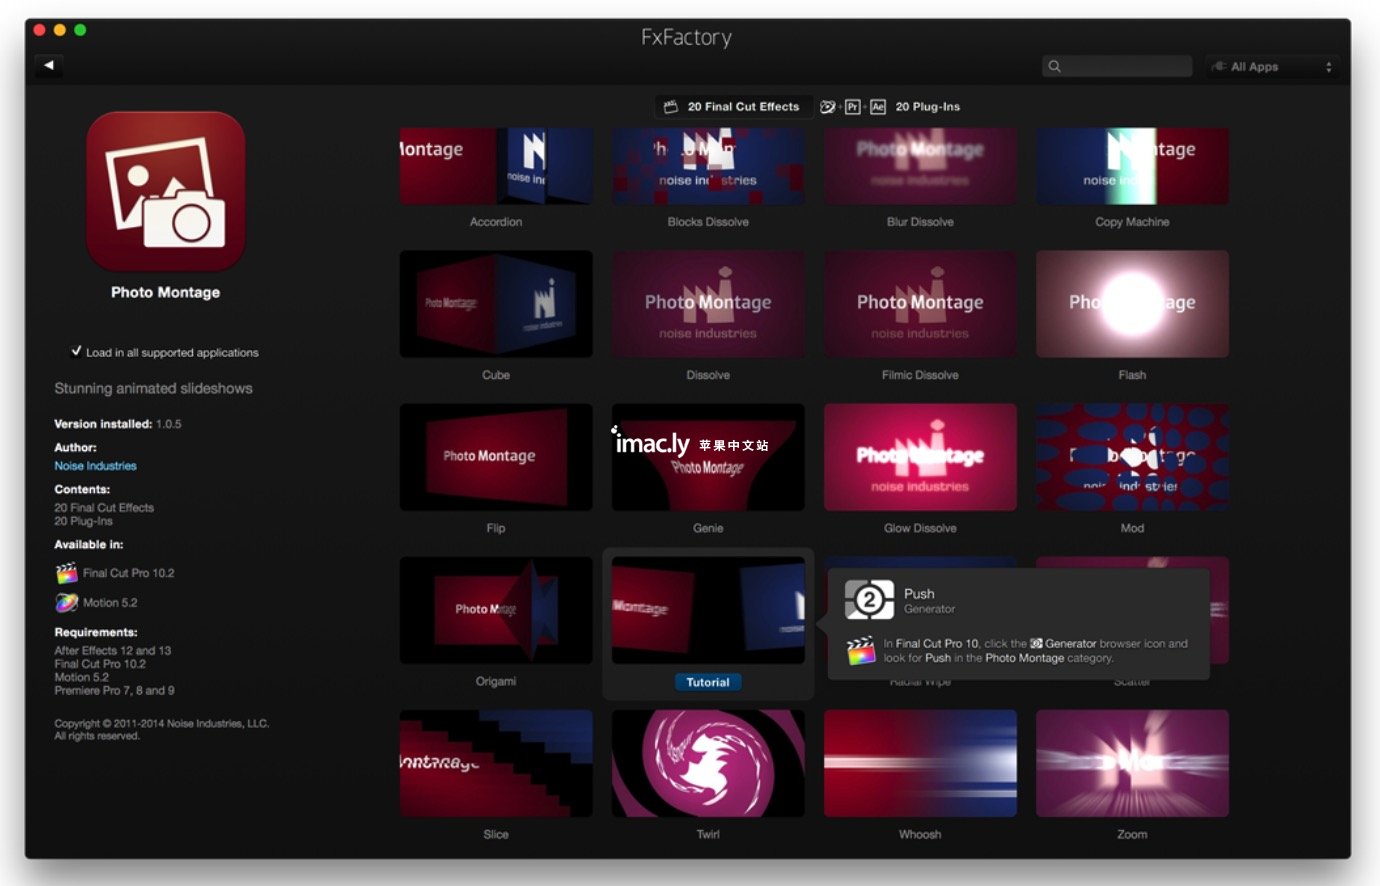Click 'After Effects 12 and 13' requirement
The image size is (1380, 886).
[112, 650]
